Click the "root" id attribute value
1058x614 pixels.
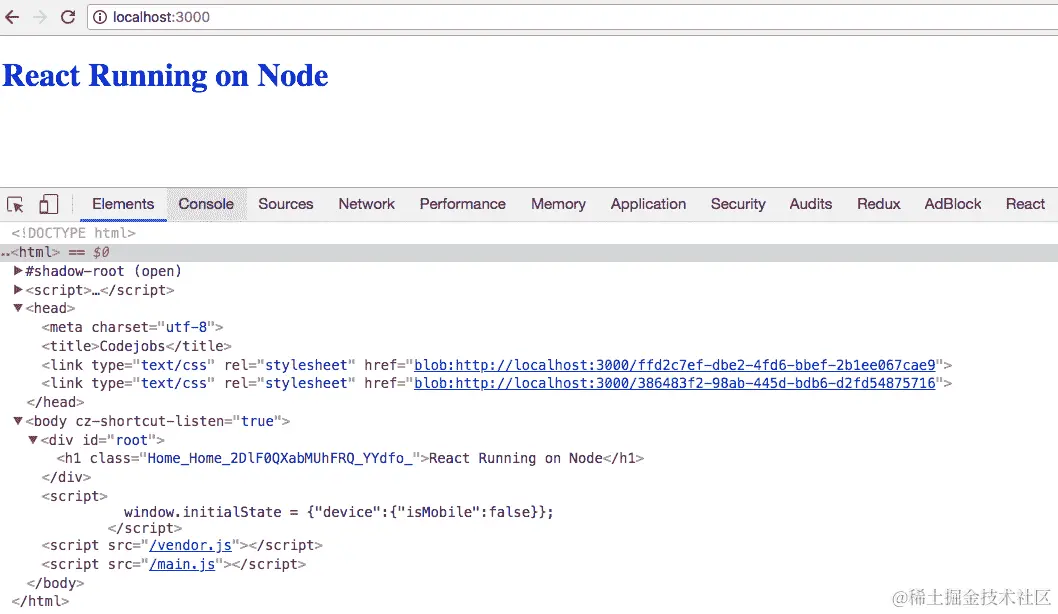pos(132,440)
